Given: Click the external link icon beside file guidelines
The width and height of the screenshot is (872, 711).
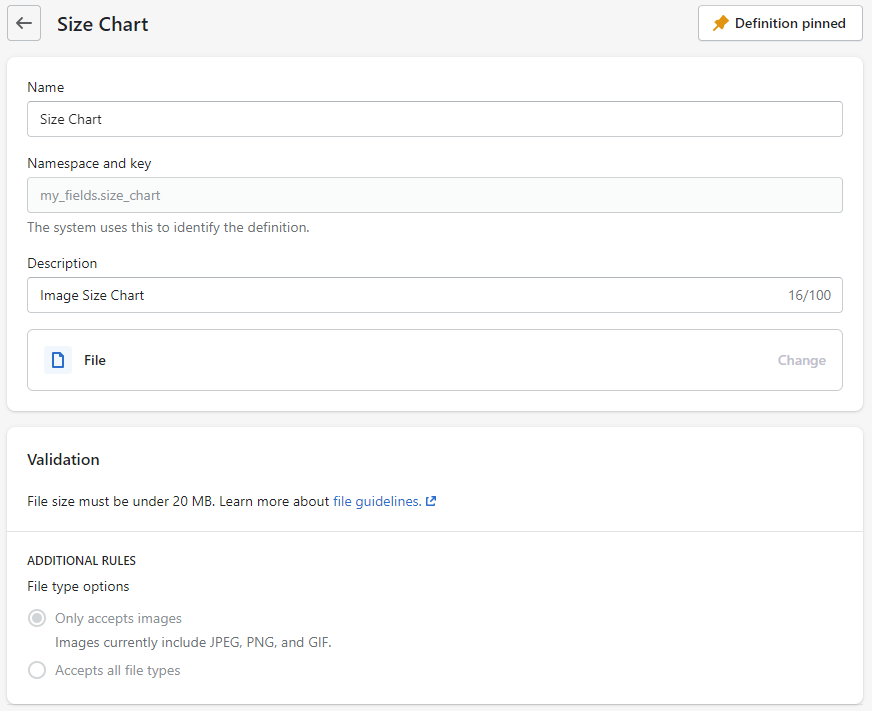Looking at the screenshot, I should tap(431, 502).
